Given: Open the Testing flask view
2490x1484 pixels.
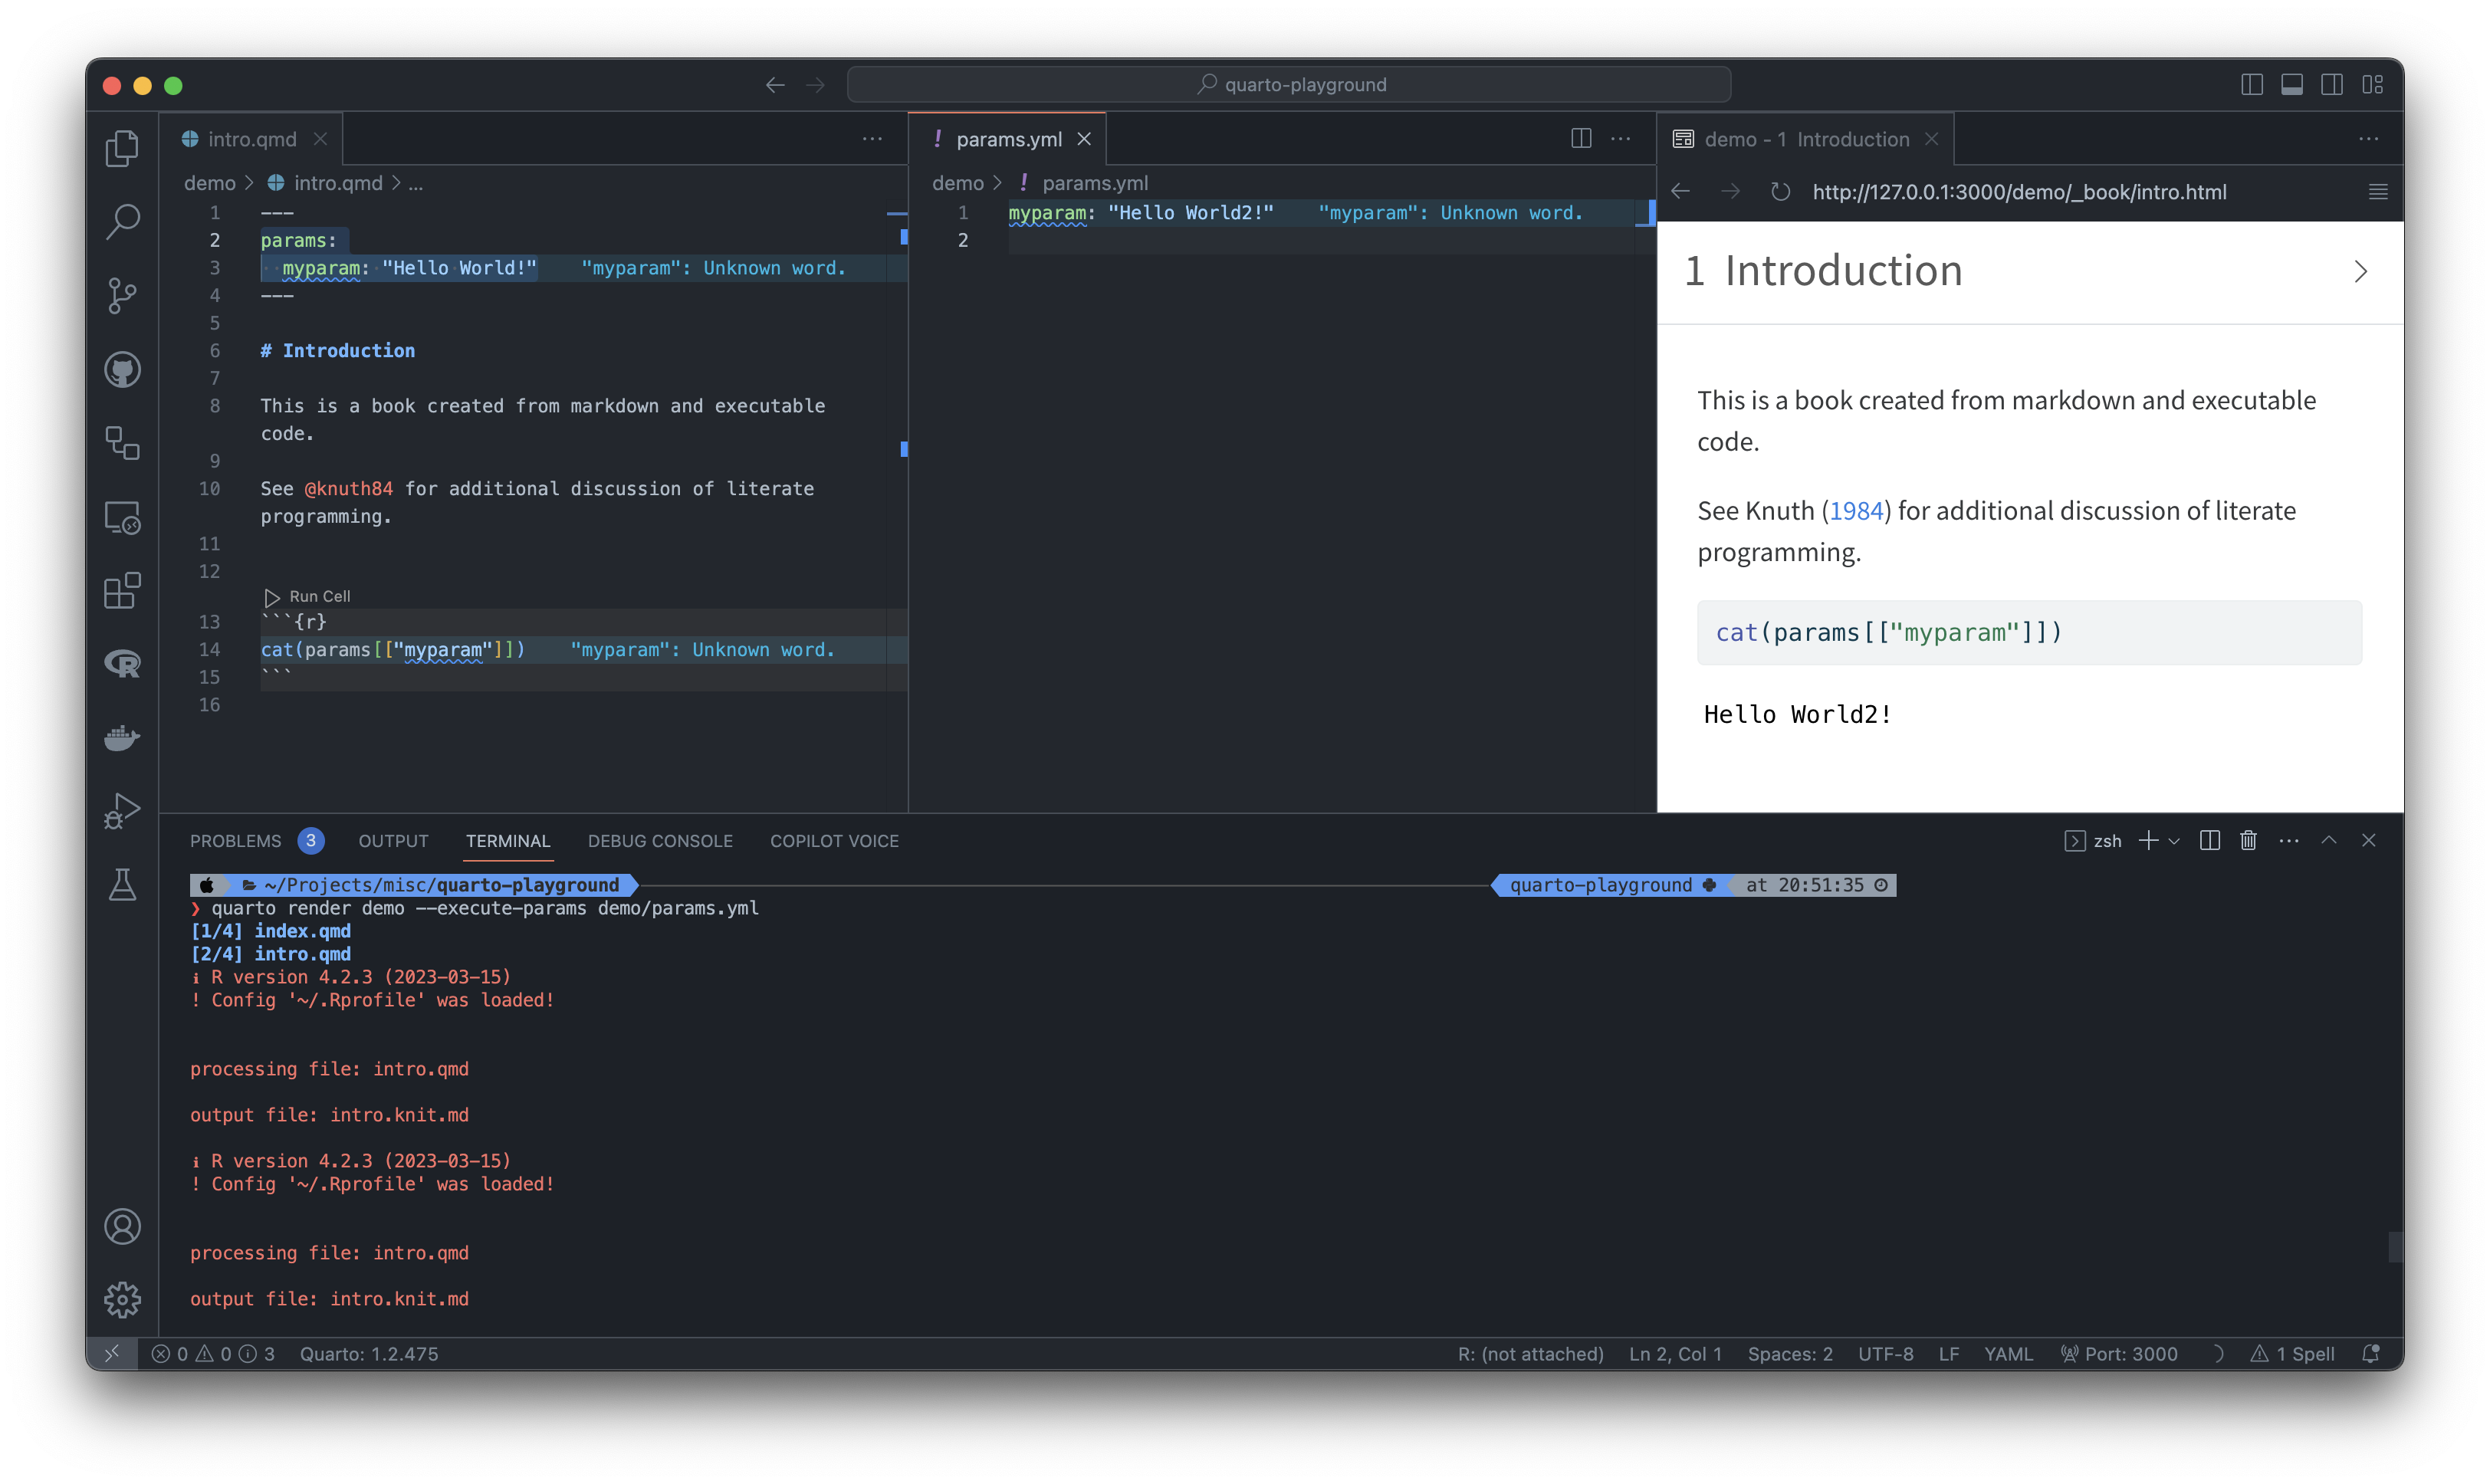Looking at the screenshot, I should pyautogui.click(x=122, y=885).
